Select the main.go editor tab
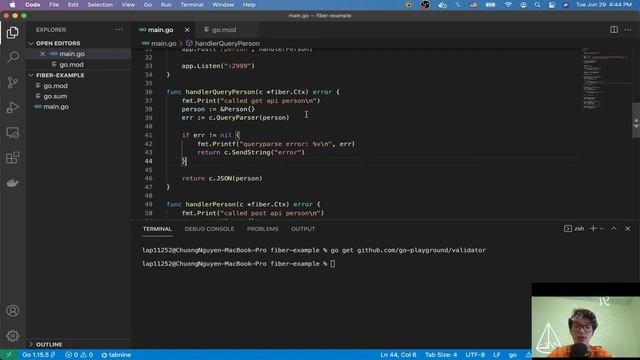Viewport: 640px width, 360px height. [x=160, y=30]
